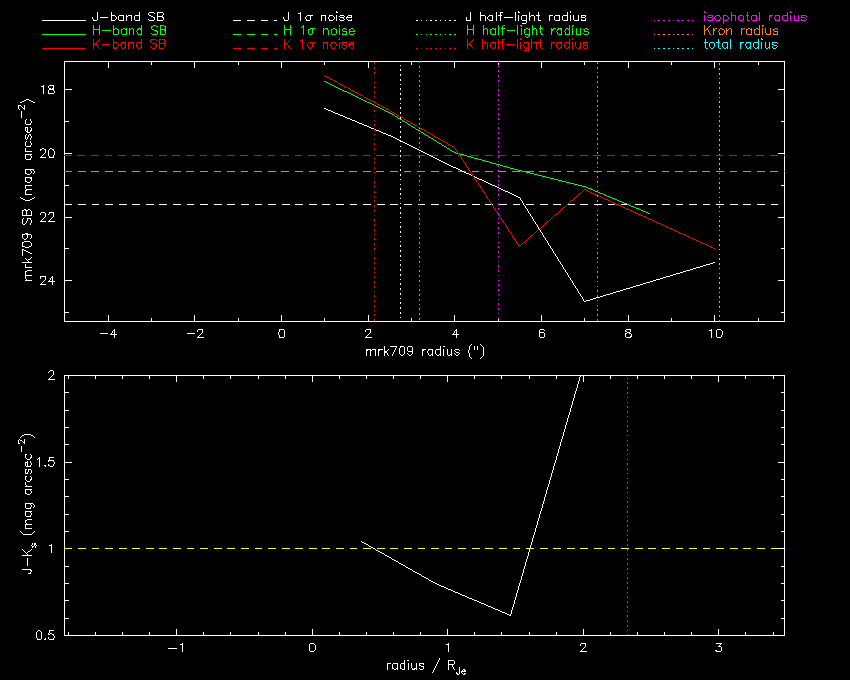
Task: Click the J-band SB legend label
Action: point(129,18)
